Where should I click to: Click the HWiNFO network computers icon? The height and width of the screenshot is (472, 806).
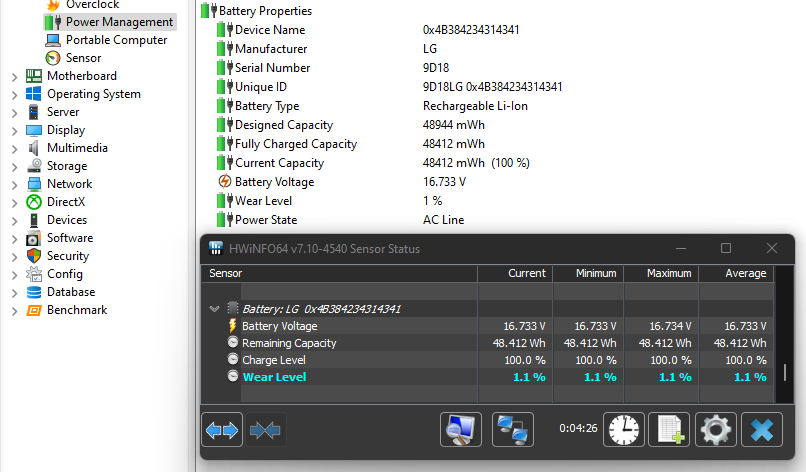coord(512,429)
